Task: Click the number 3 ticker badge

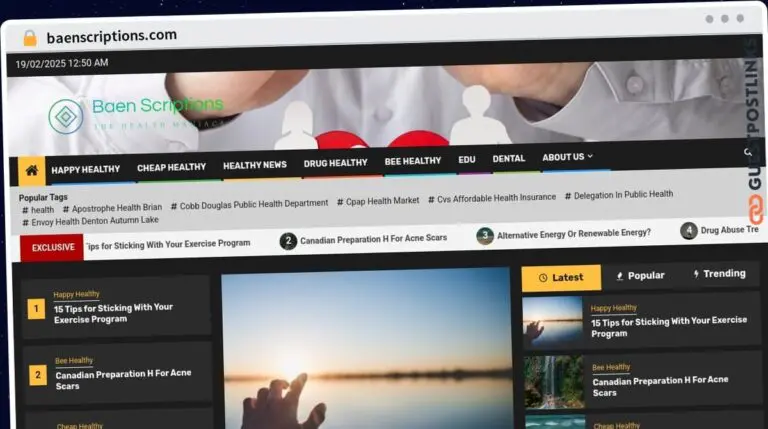Action: [485, 236]
